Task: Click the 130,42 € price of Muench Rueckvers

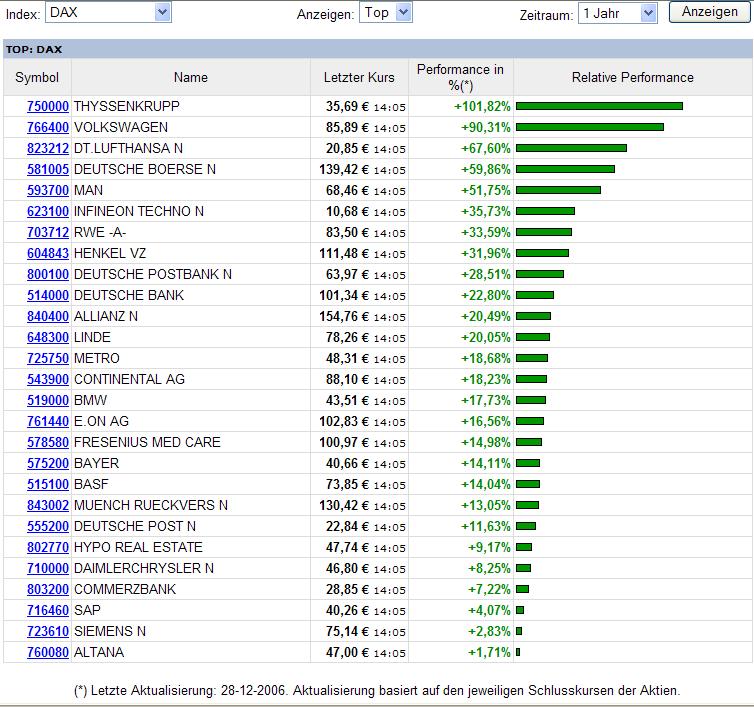Action: click(x=344, y=505)
